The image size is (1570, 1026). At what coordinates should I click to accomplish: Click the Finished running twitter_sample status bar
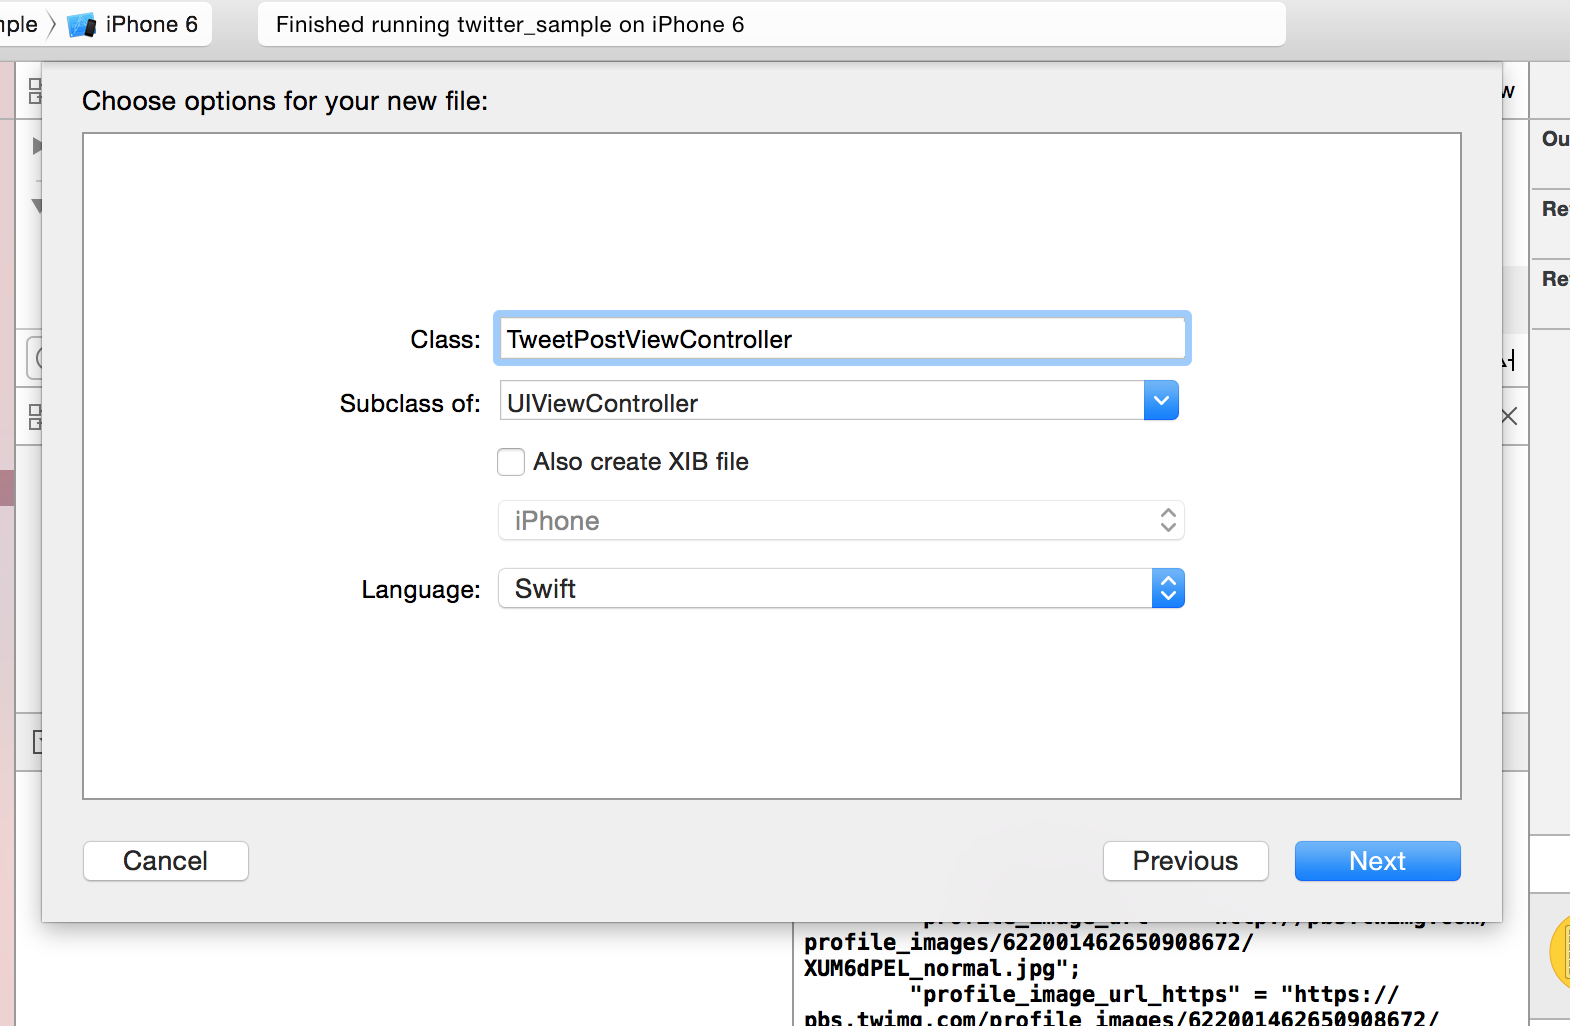click(771, 24)
